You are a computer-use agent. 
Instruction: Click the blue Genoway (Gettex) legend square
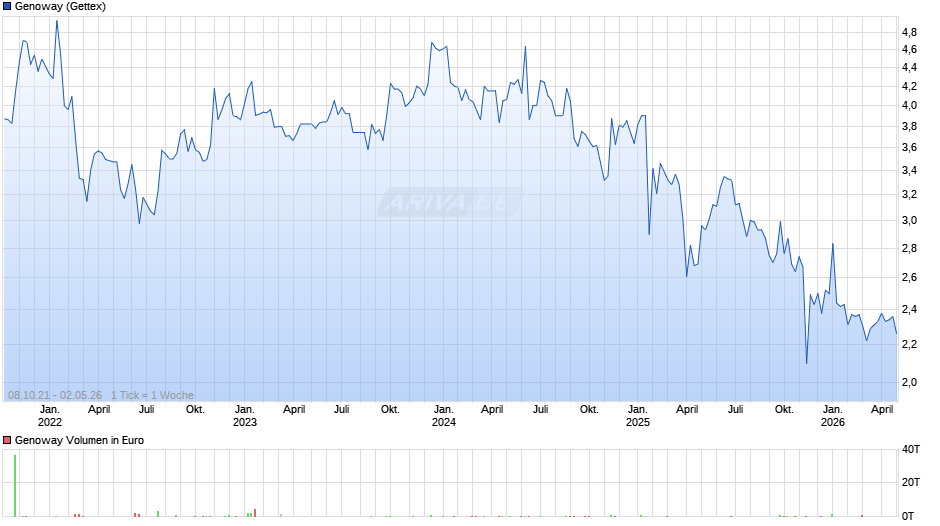coord(7,7)
